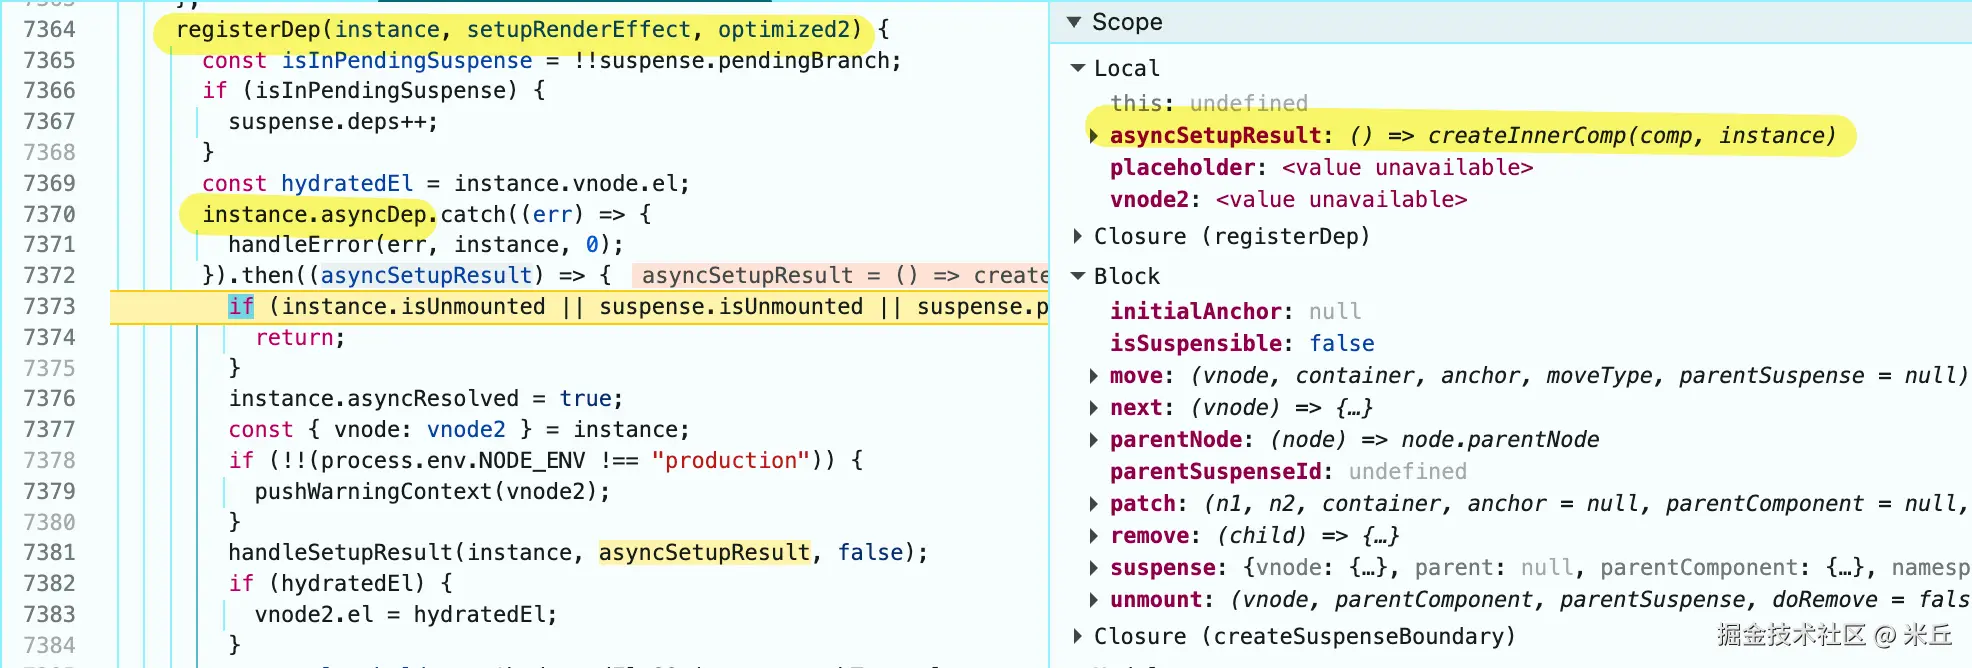Viewport: 1972px width, 668px height.
Task: Expand the parentNode function entry
Action: pos(1094,440)
